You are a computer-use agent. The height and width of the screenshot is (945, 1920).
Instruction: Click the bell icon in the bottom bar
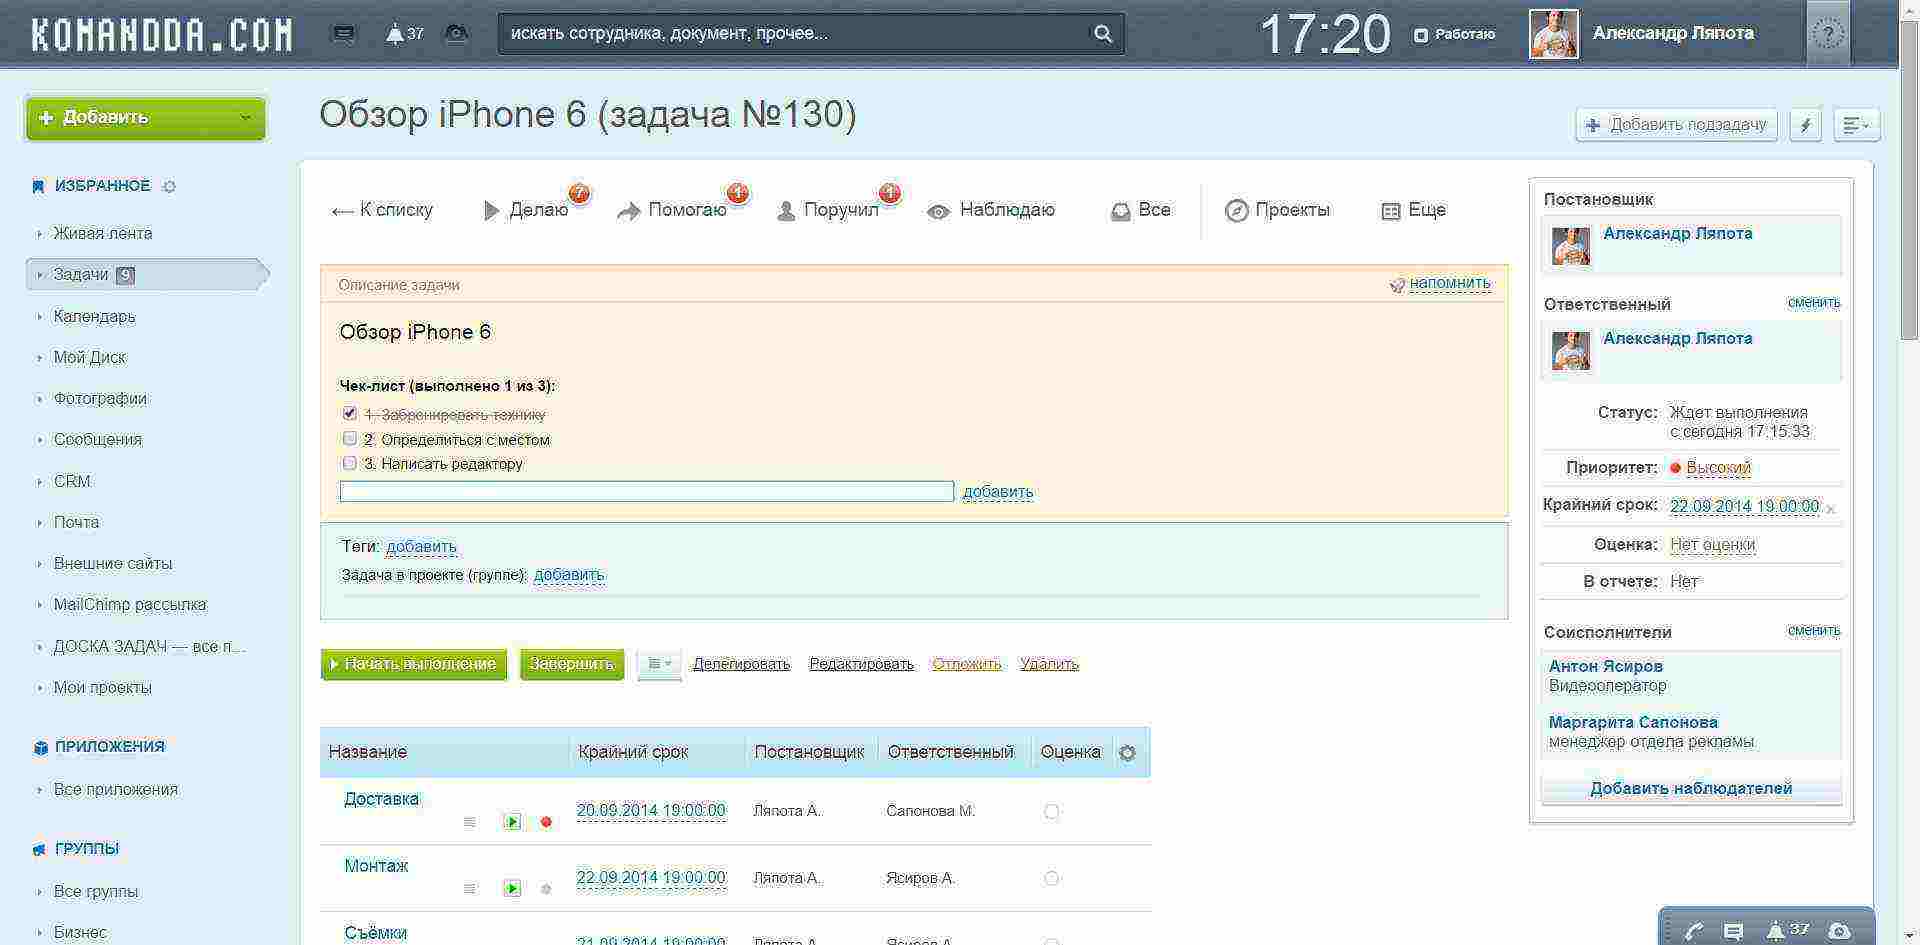(1776, 931)
